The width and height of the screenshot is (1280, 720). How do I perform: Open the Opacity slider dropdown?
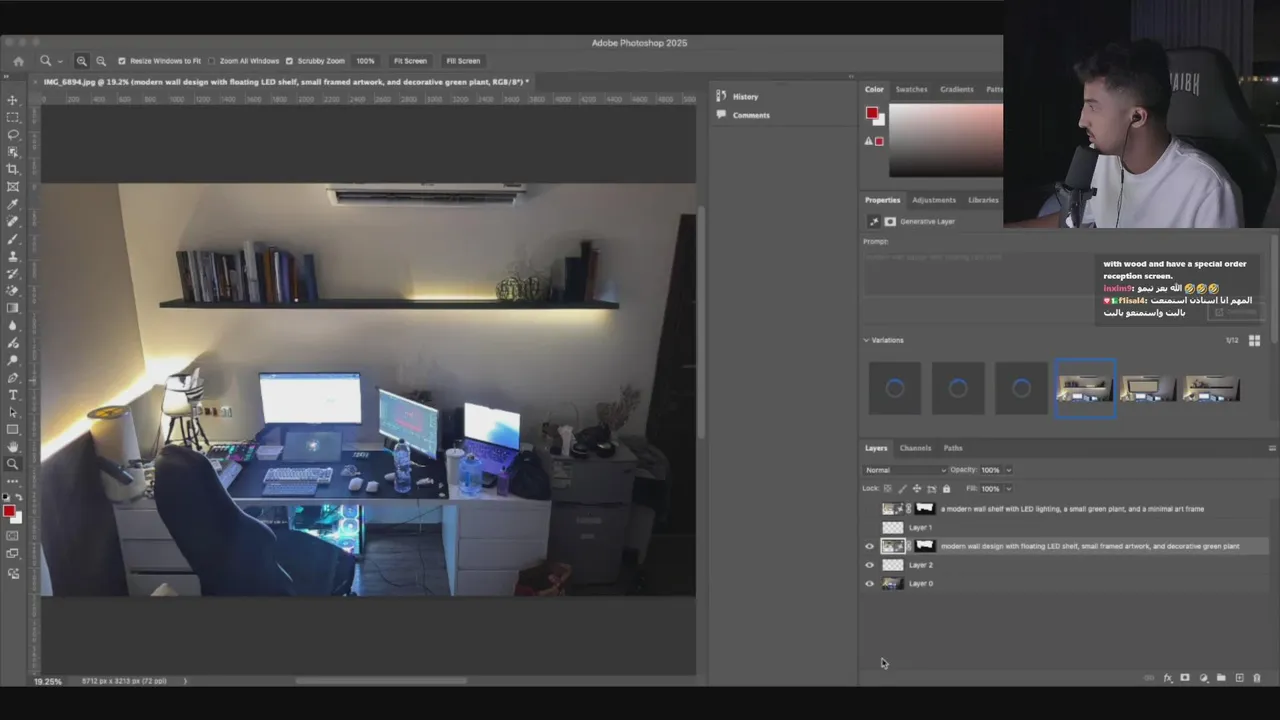[1008, 470]
